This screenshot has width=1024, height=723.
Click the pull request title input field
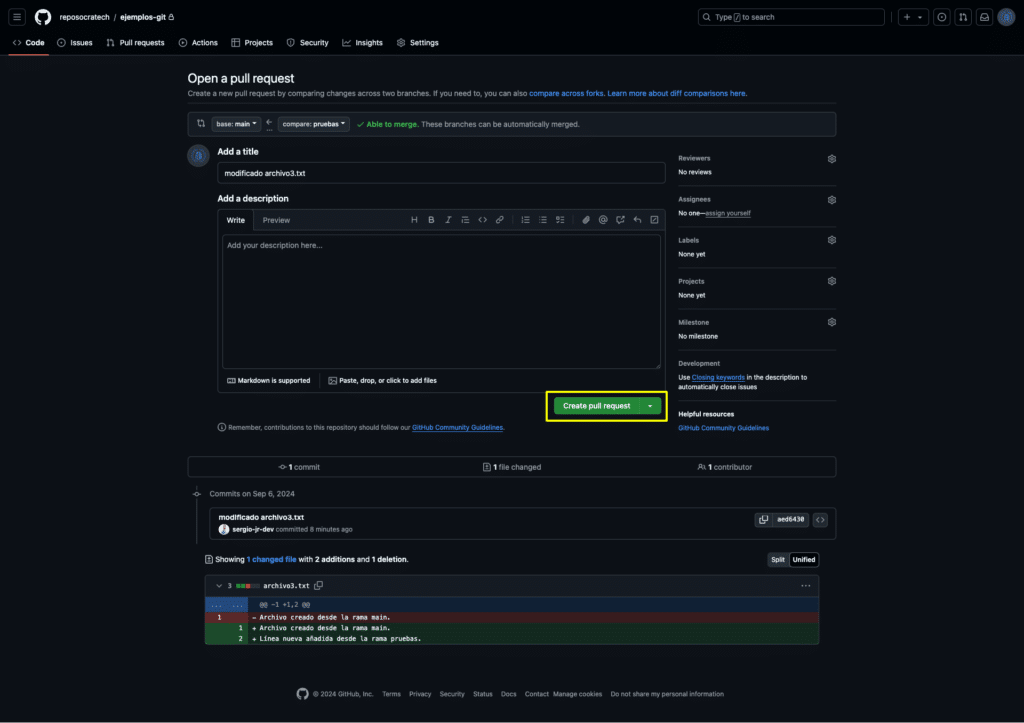tap(441, 173)
